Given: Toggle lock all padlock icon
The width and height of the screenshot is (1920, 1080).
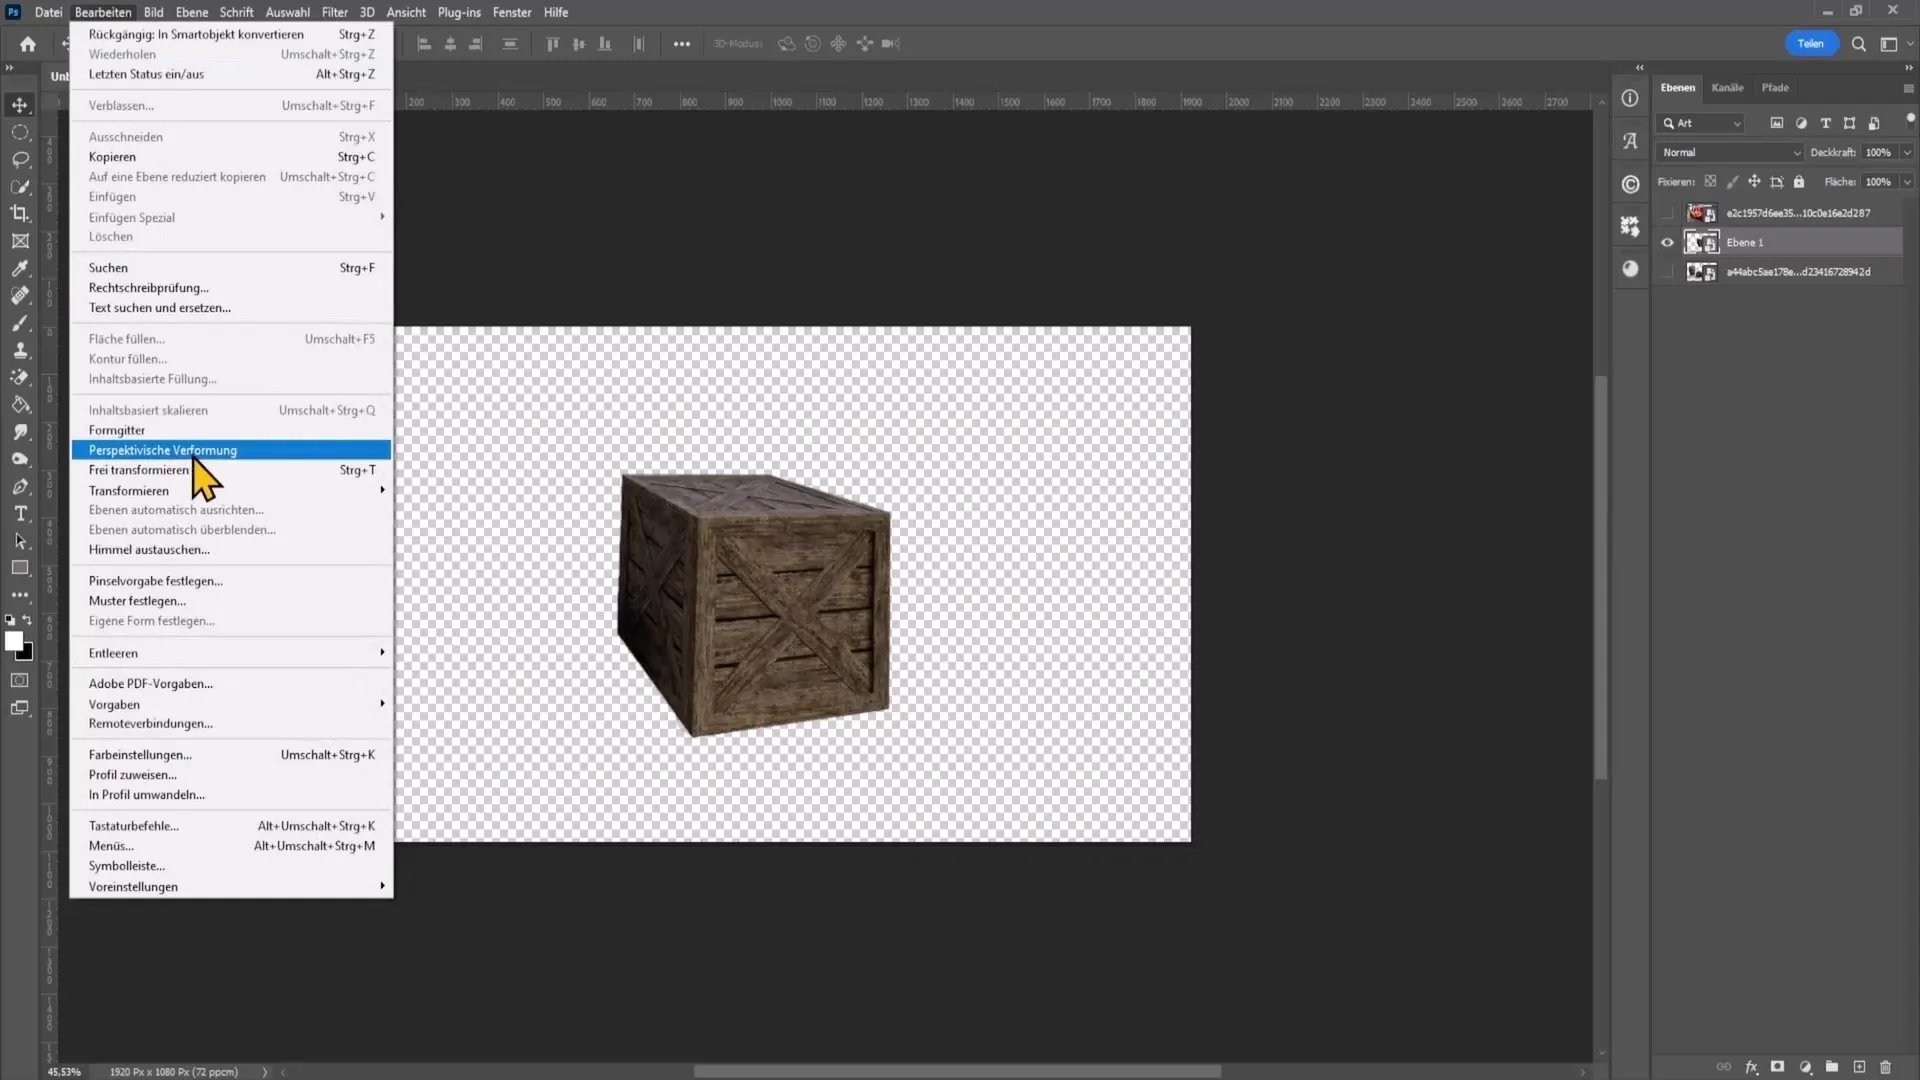Looking at the screenshot, I should click(1799, 182).
